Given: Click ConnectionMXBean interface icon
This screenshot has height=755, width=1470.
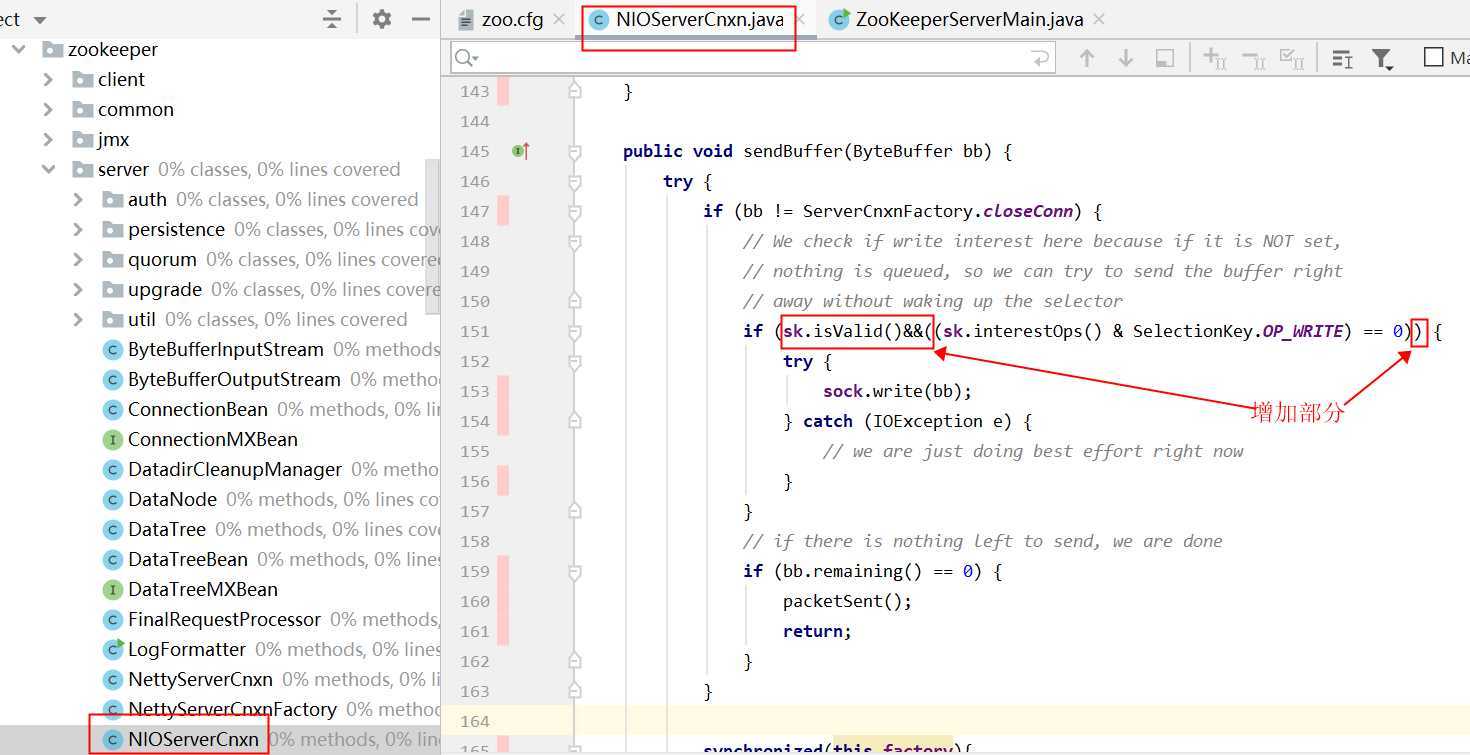Looking at the screenshot, I should pyautogui.click(x=113, y=440).
